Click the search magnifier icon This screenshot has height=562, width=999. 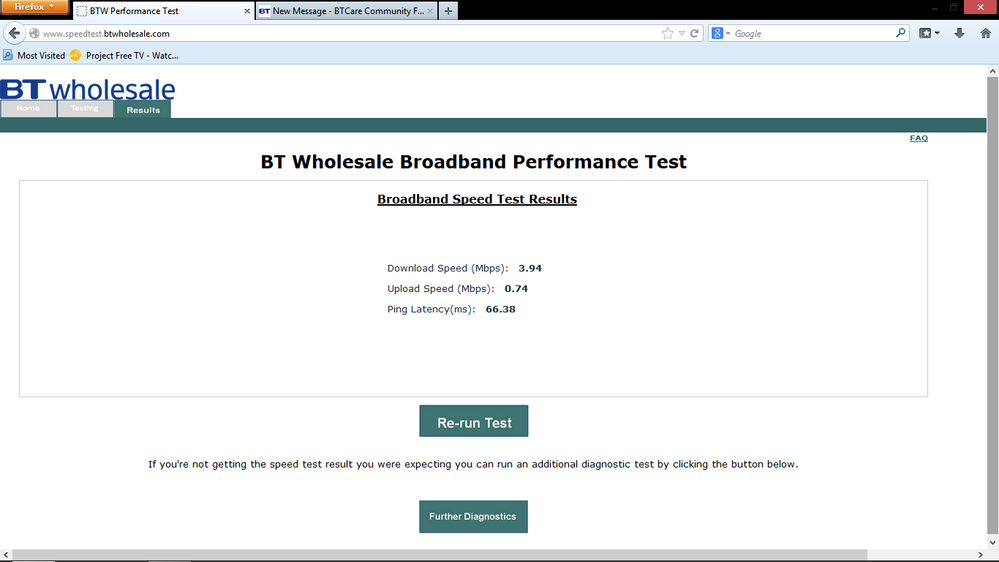point(900,32)
